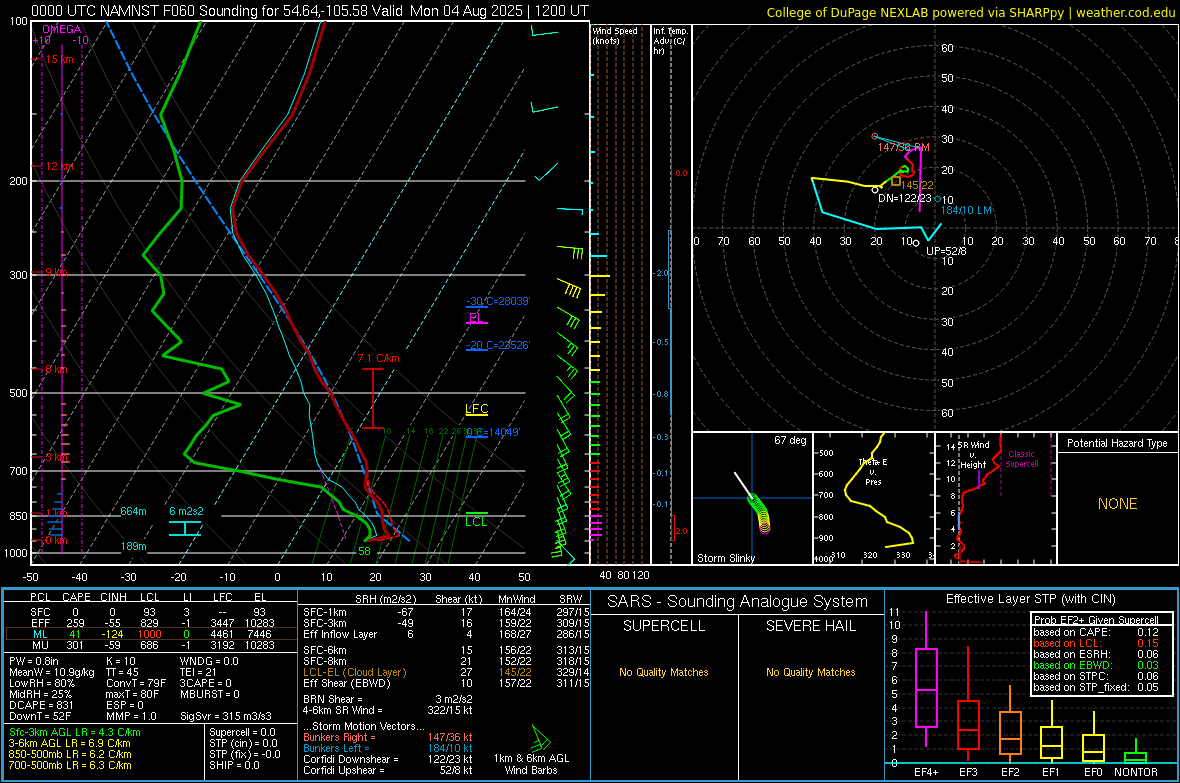
Task: Click the PW = 0.8in value
Action: click(33, 661)
